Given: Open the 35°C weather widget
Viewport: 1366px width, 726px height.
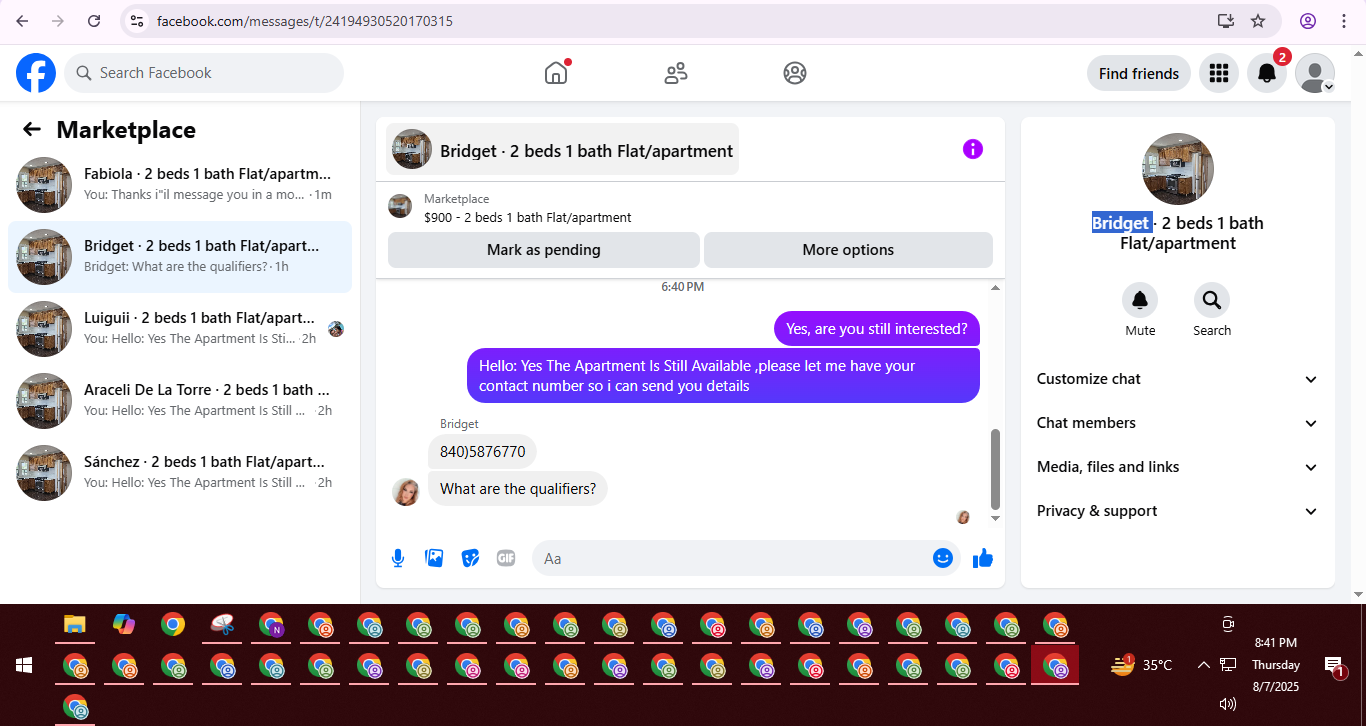Looking at the screenshot, I should point(1143,665).
